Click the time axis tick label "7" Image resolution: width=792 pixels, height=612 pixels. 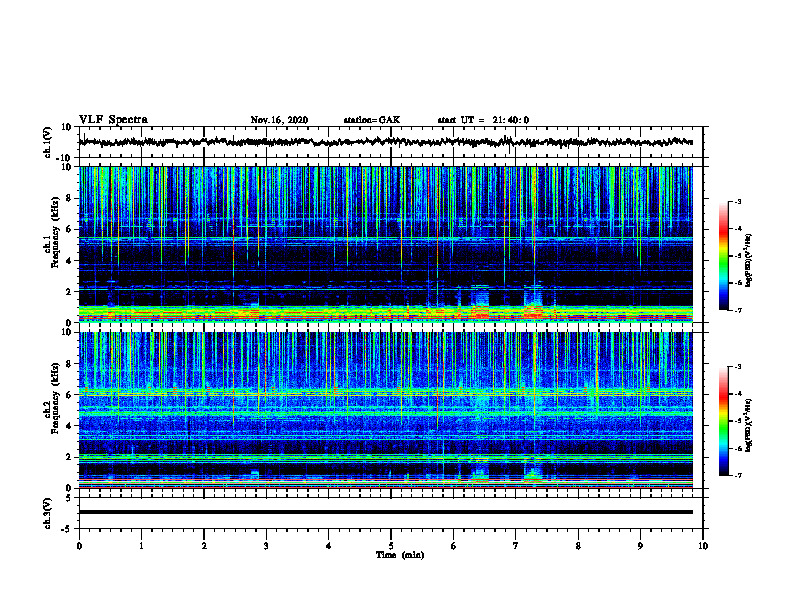(516, 546)
